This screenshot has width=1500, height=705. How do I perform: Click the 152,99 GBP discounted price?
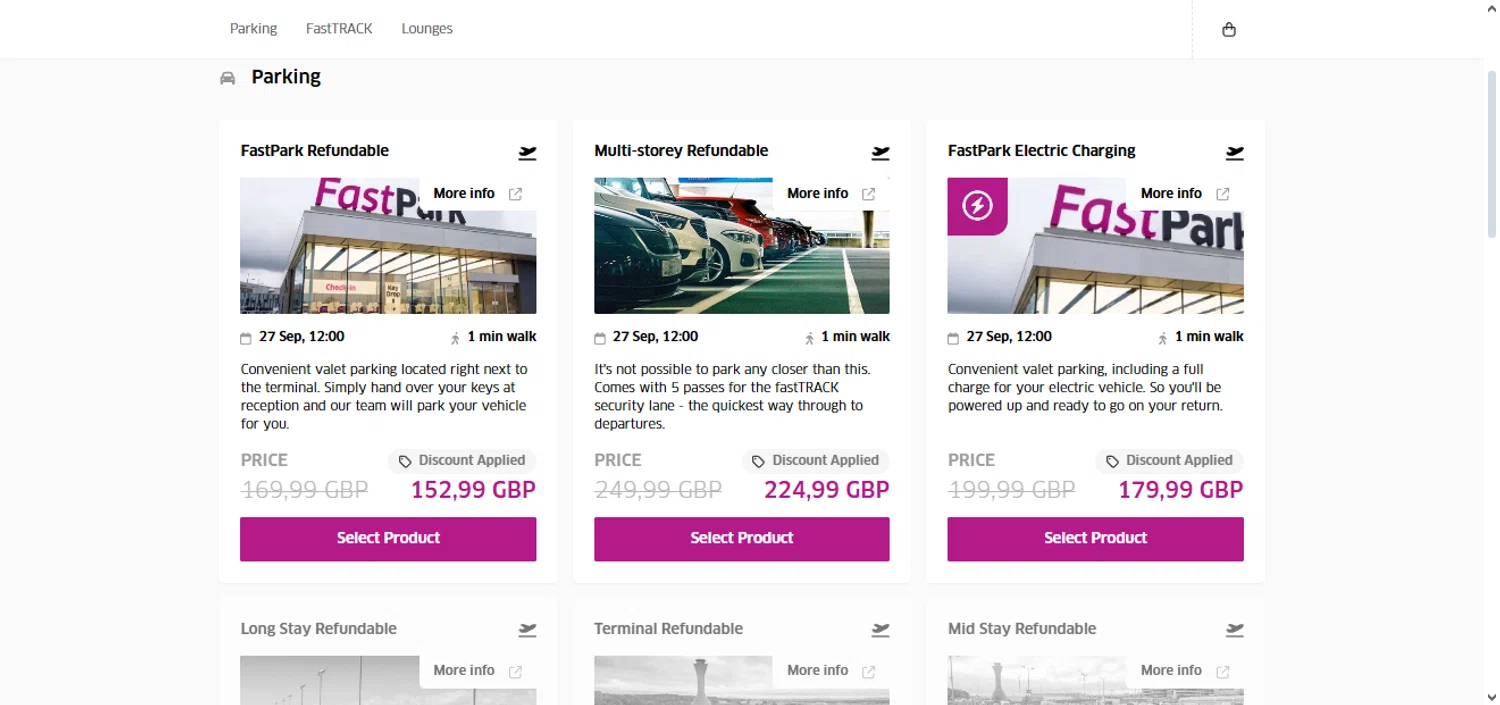coord(473,490)
